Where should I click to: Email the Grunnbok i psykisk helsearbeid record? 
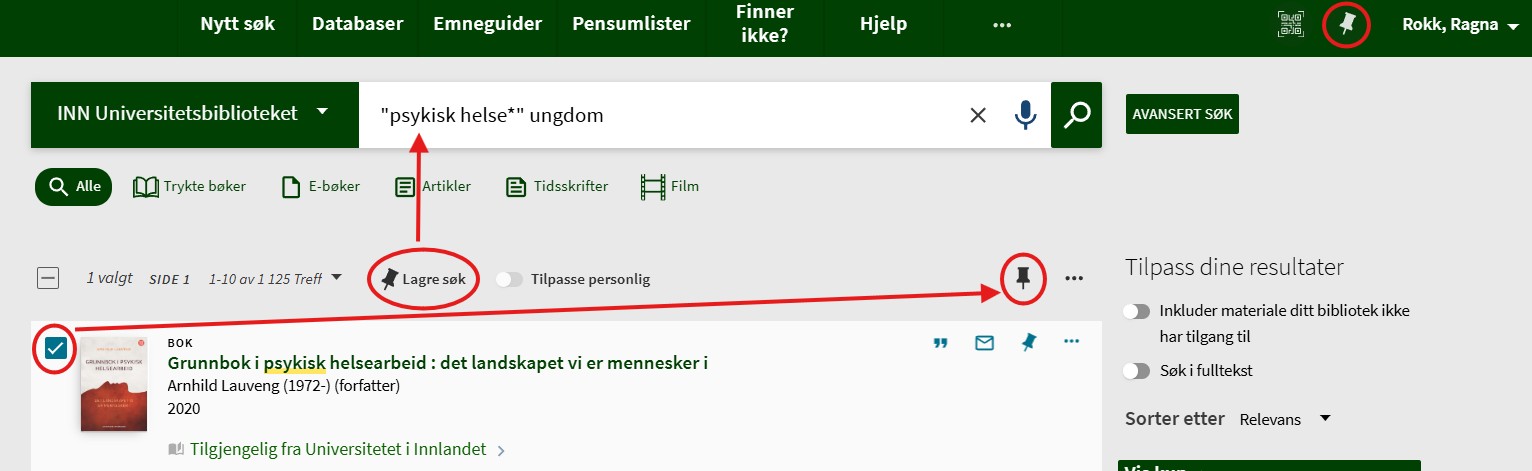[x=984, y=343]
